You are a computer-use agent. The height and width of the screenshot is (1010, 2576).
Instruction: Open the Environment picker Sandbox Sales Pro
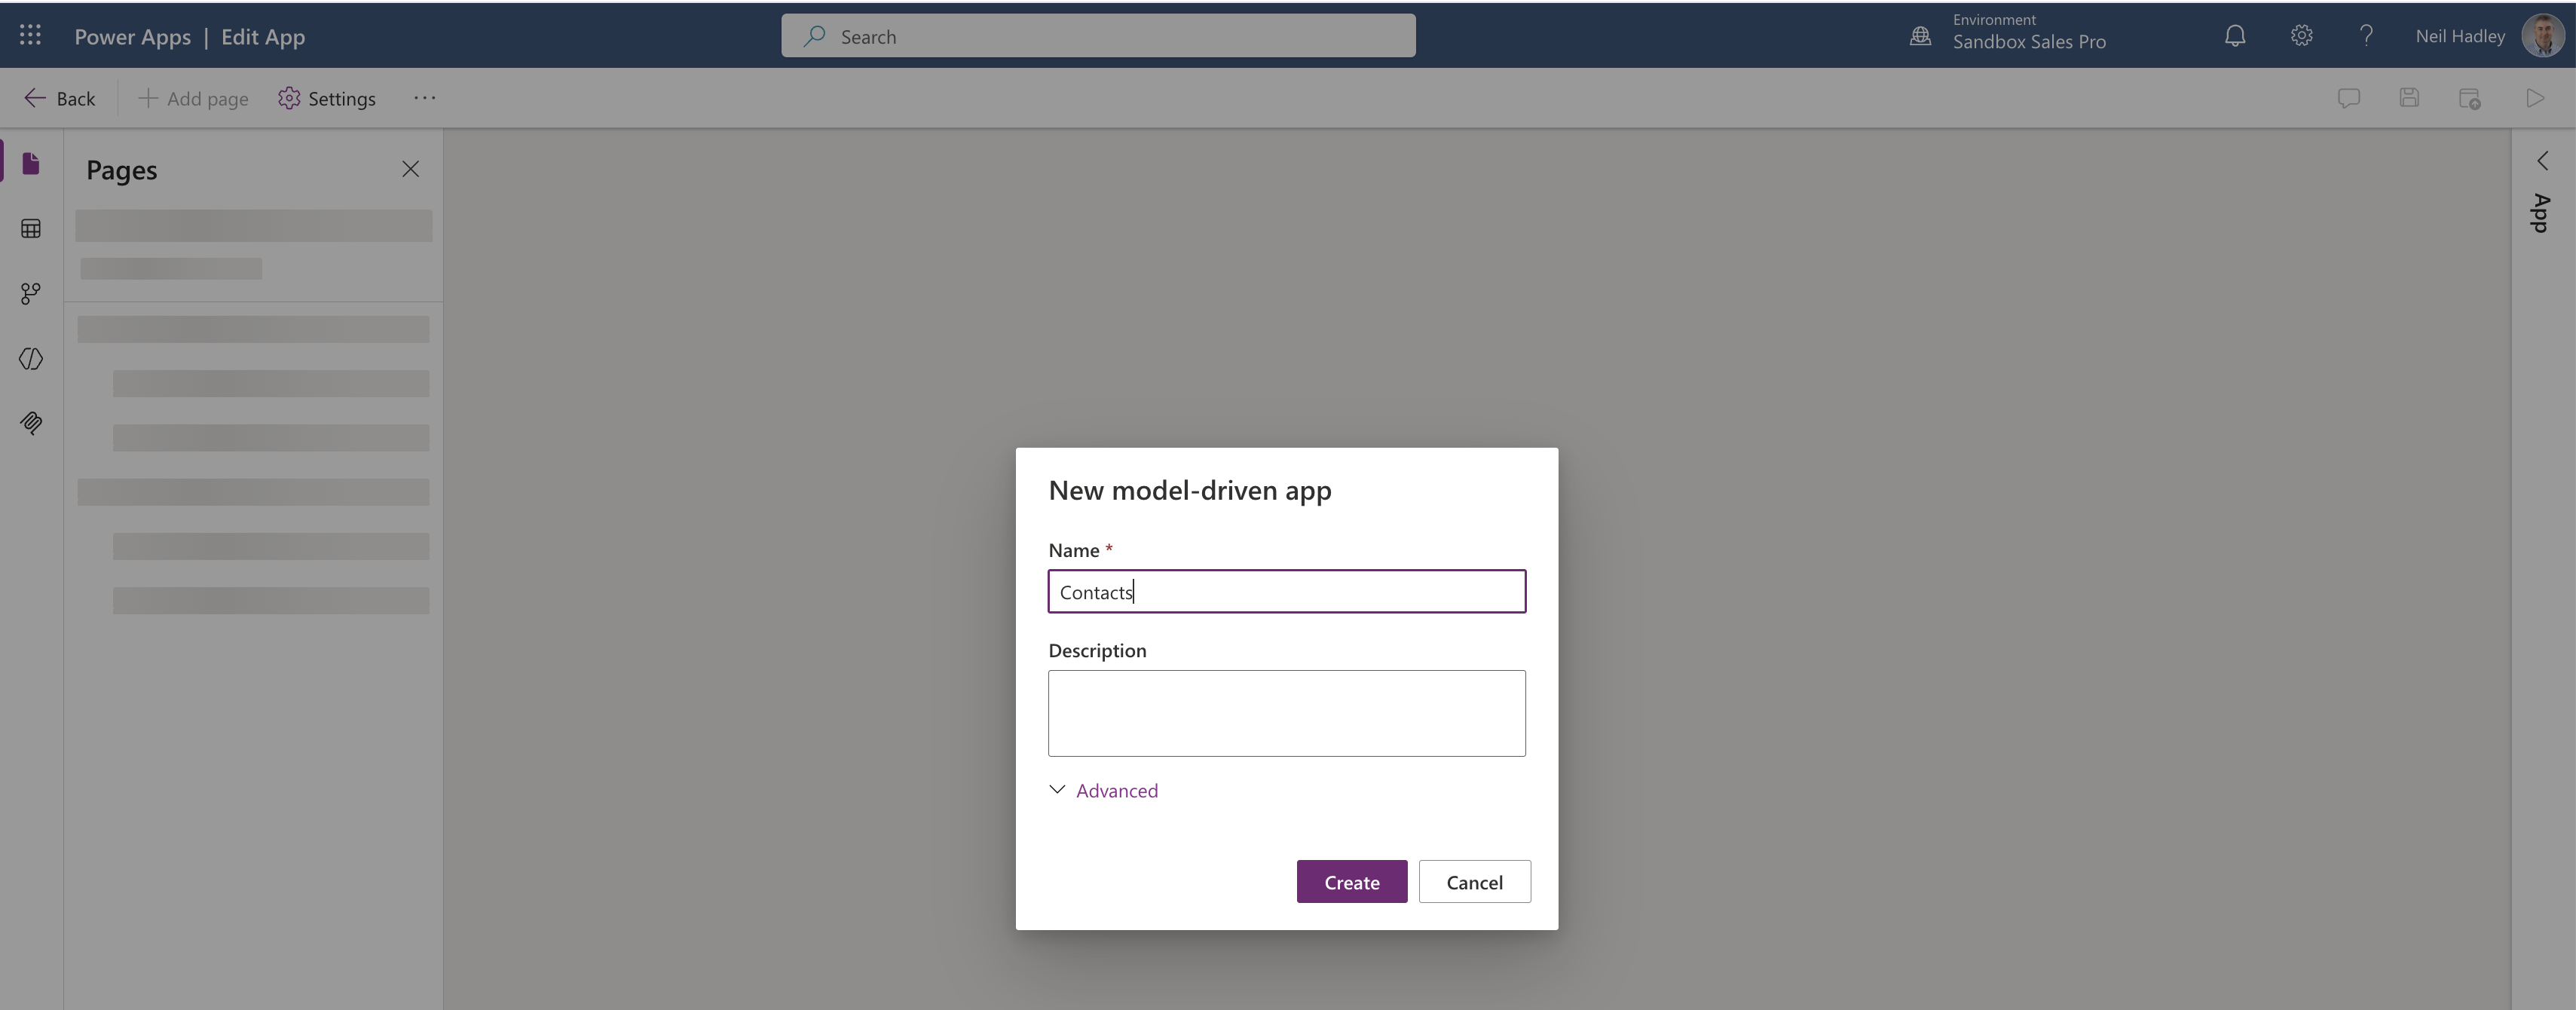click(2008, 33)
